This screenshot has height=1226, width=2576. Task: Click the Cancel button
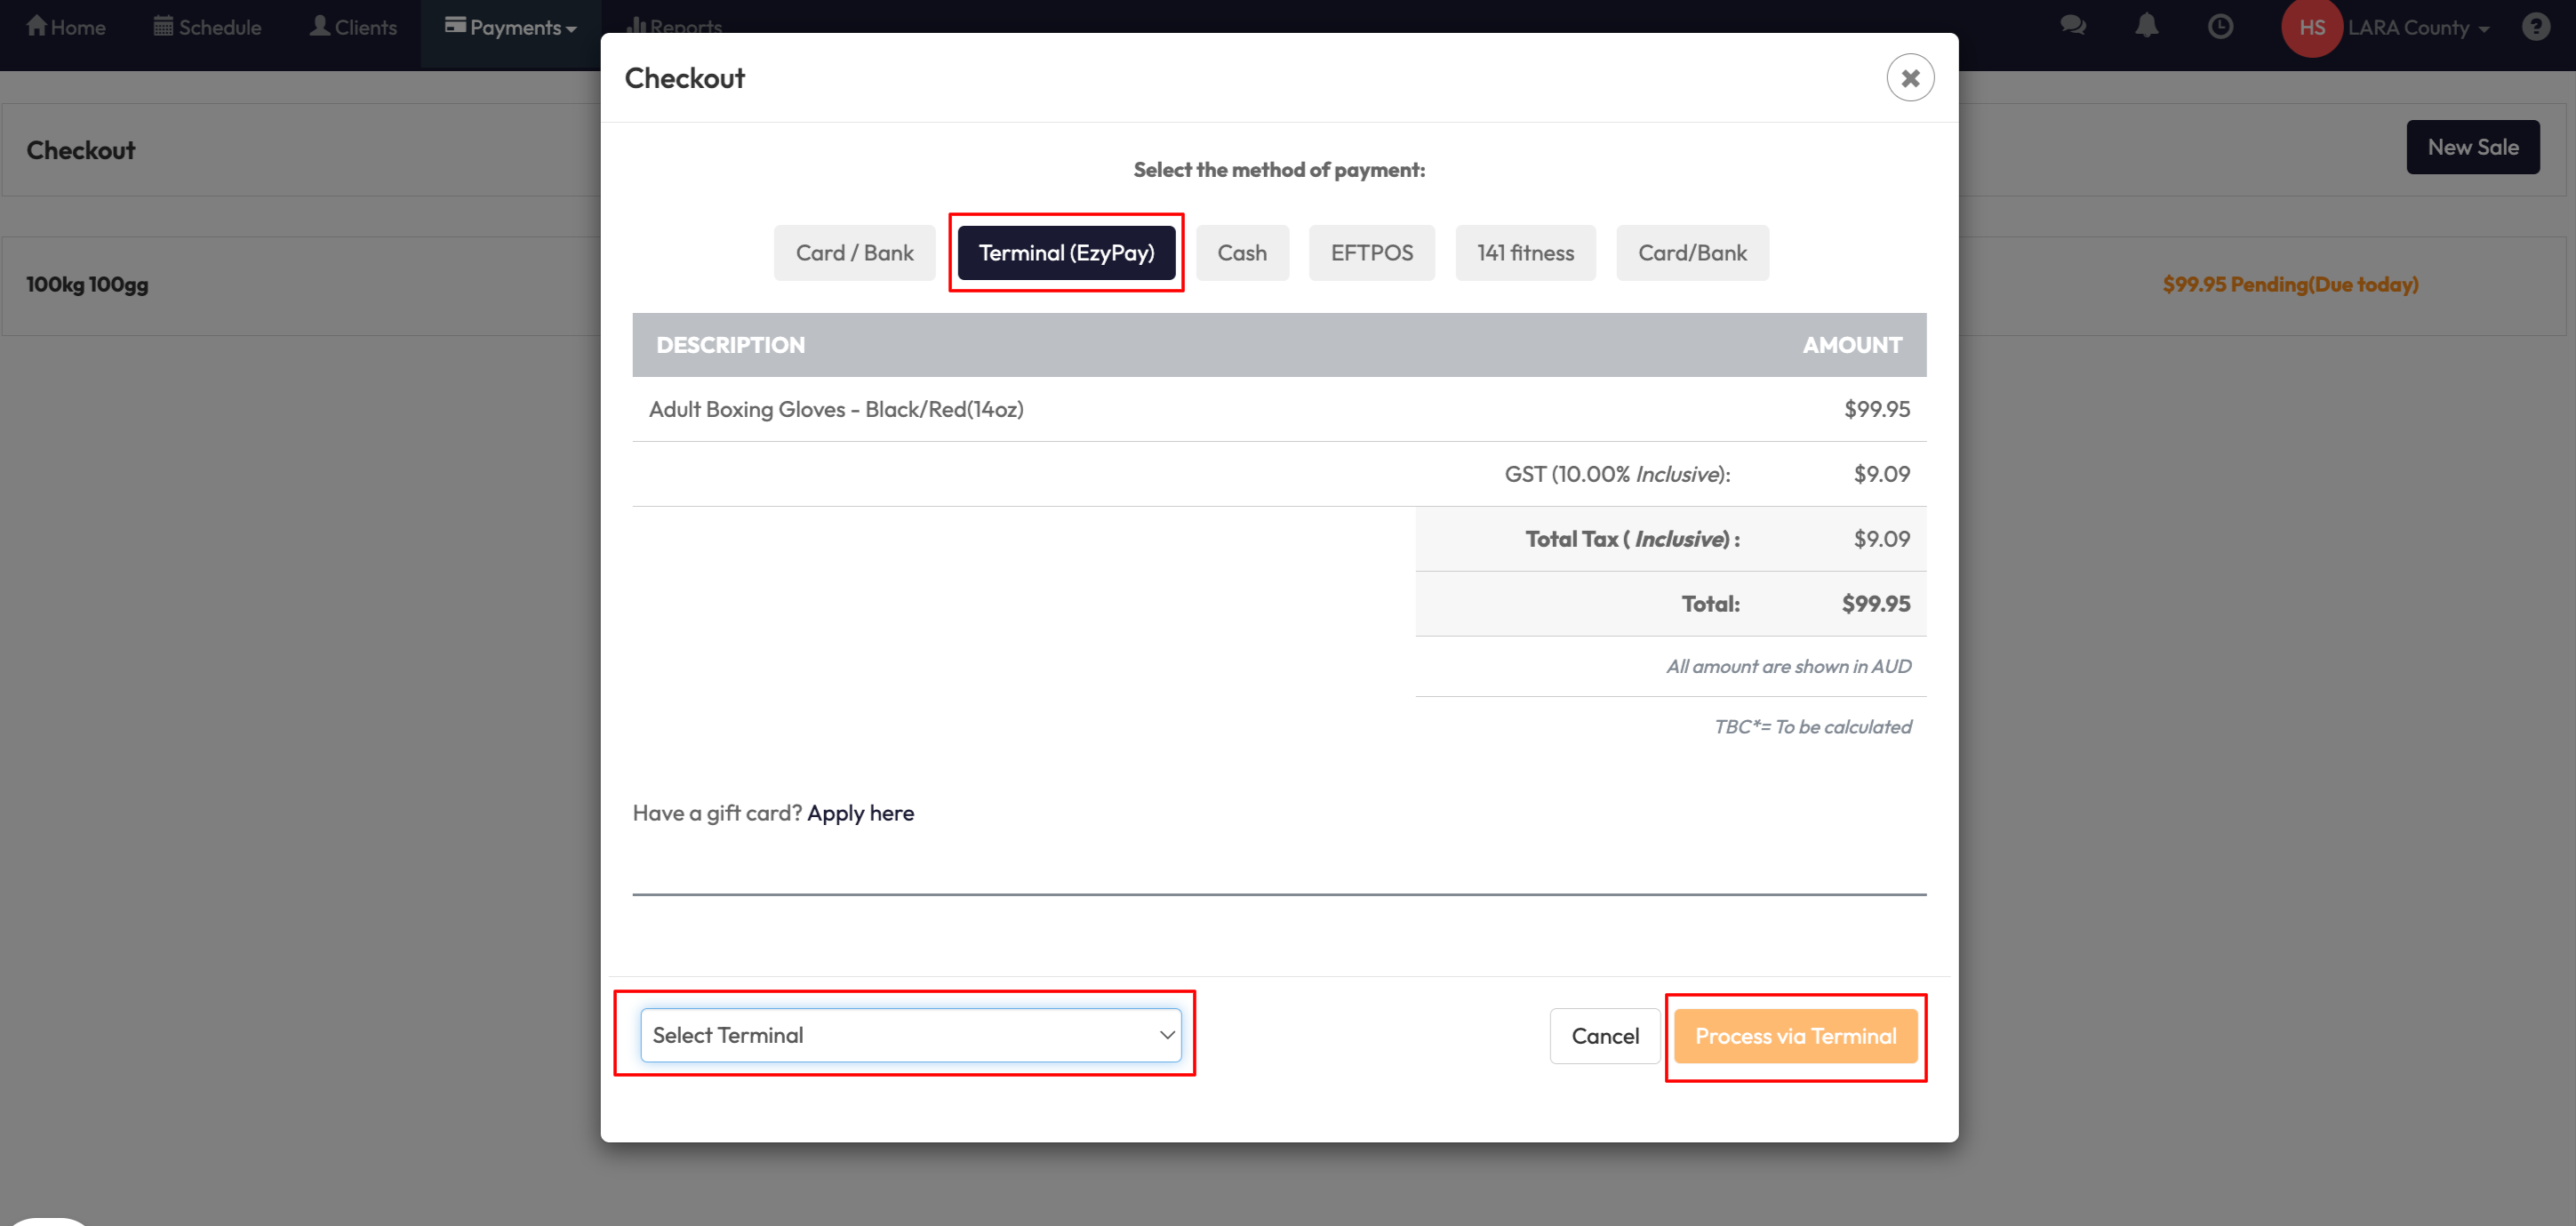pyautogui.click(x=1604, y=1036)
